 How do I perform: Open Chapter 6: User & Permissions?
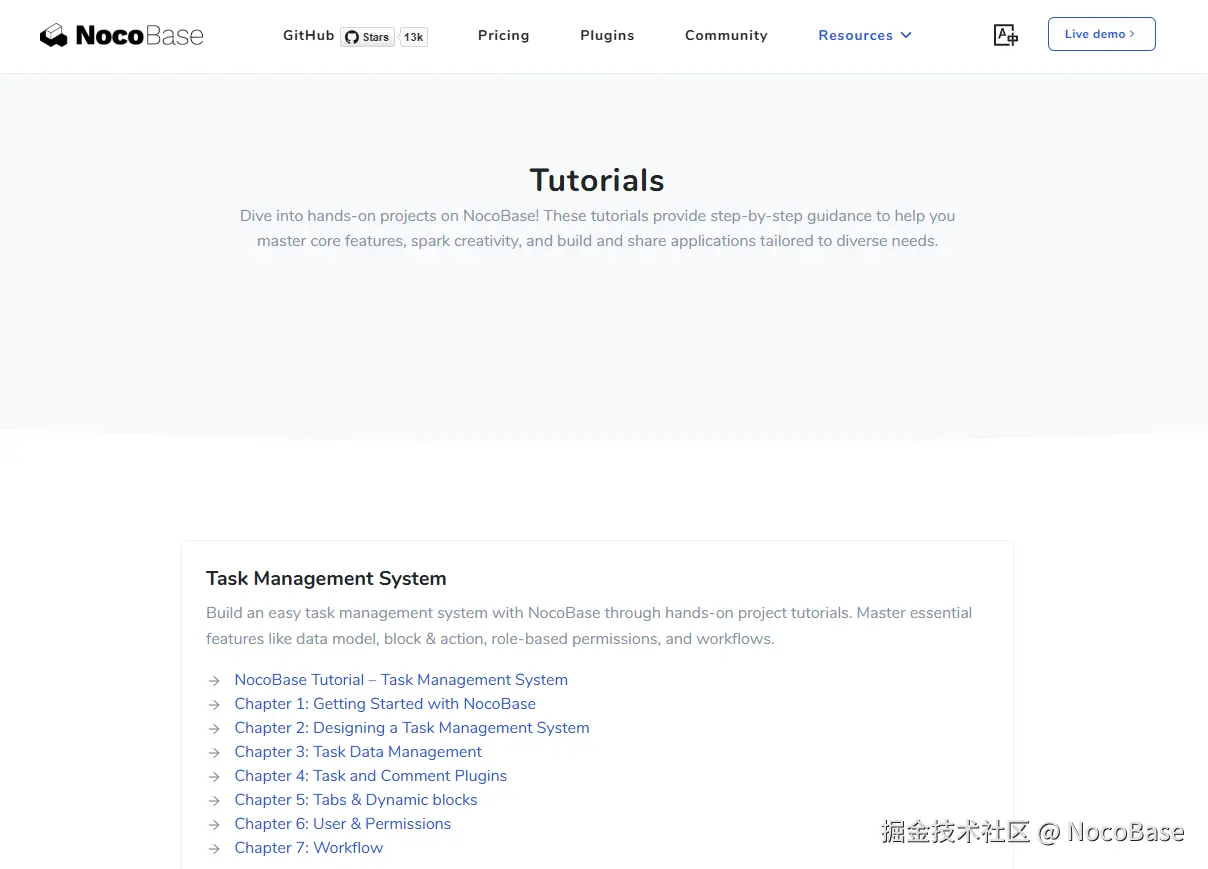[343, 824]
